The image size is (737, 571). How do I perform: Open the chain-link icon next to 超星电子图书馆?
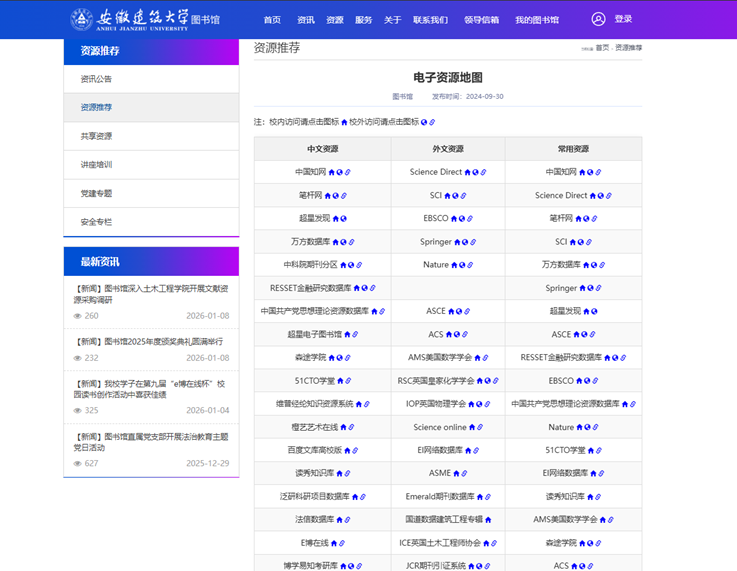point(355,335)
